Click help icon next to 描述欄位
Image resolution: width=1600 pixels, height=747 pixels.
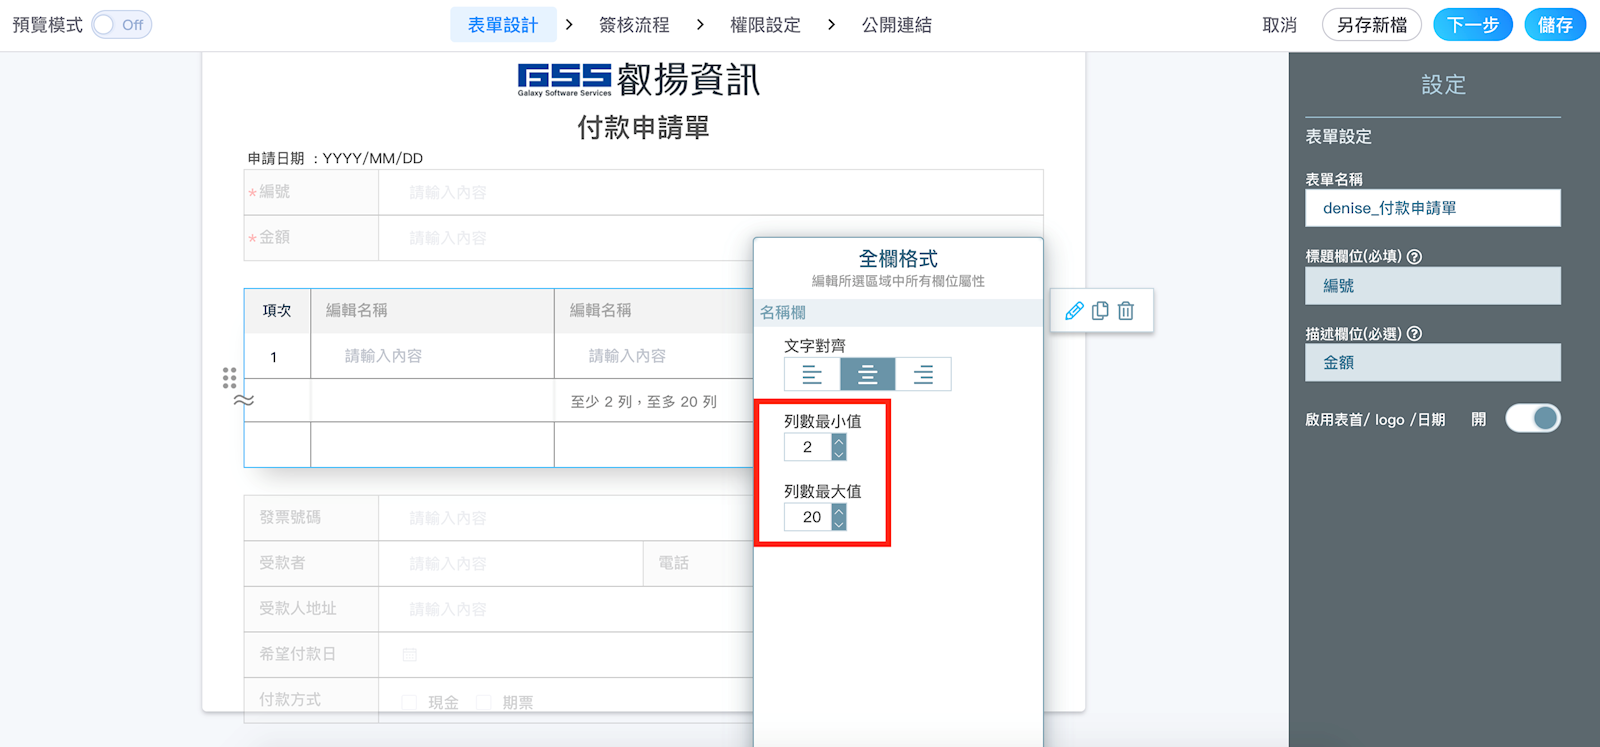click(x=1414, y=334)
